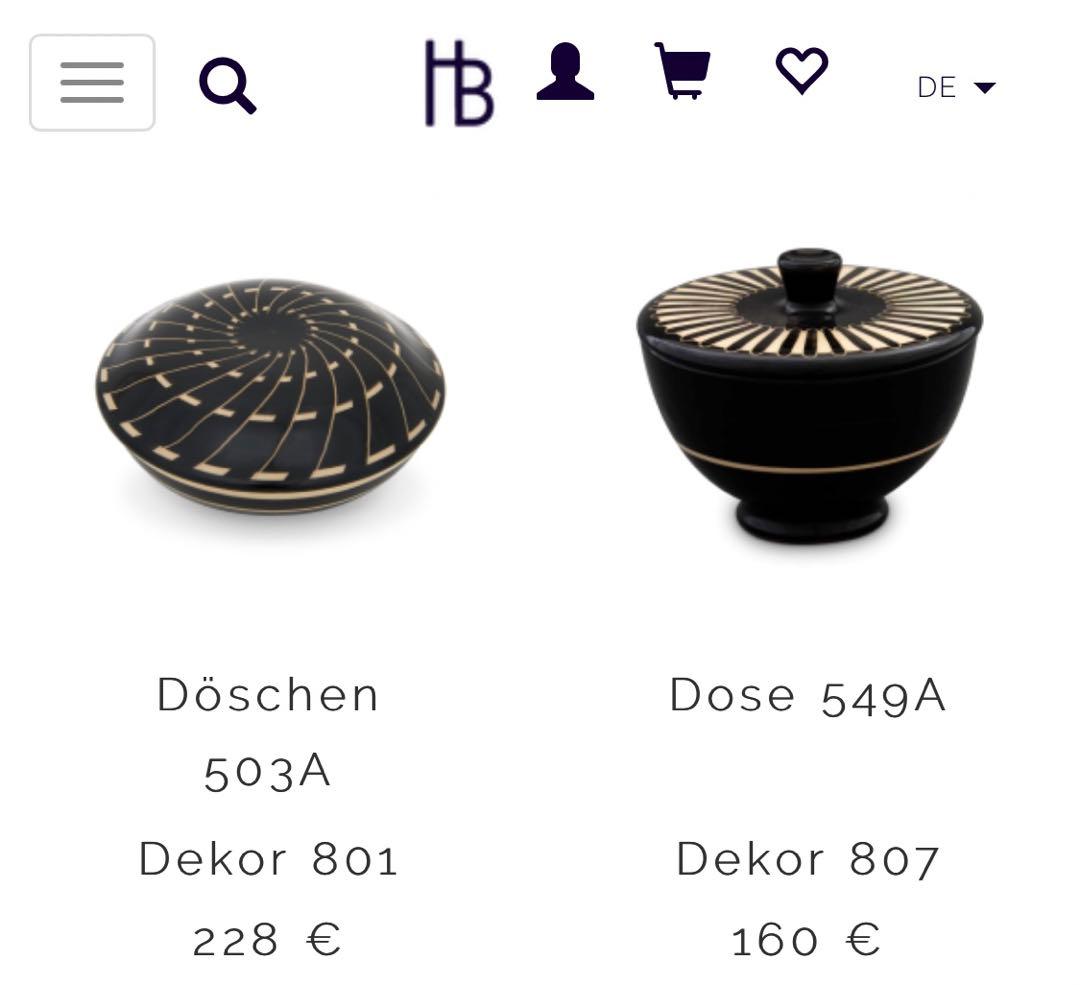View the shopping cart

(x=682, y=70)
